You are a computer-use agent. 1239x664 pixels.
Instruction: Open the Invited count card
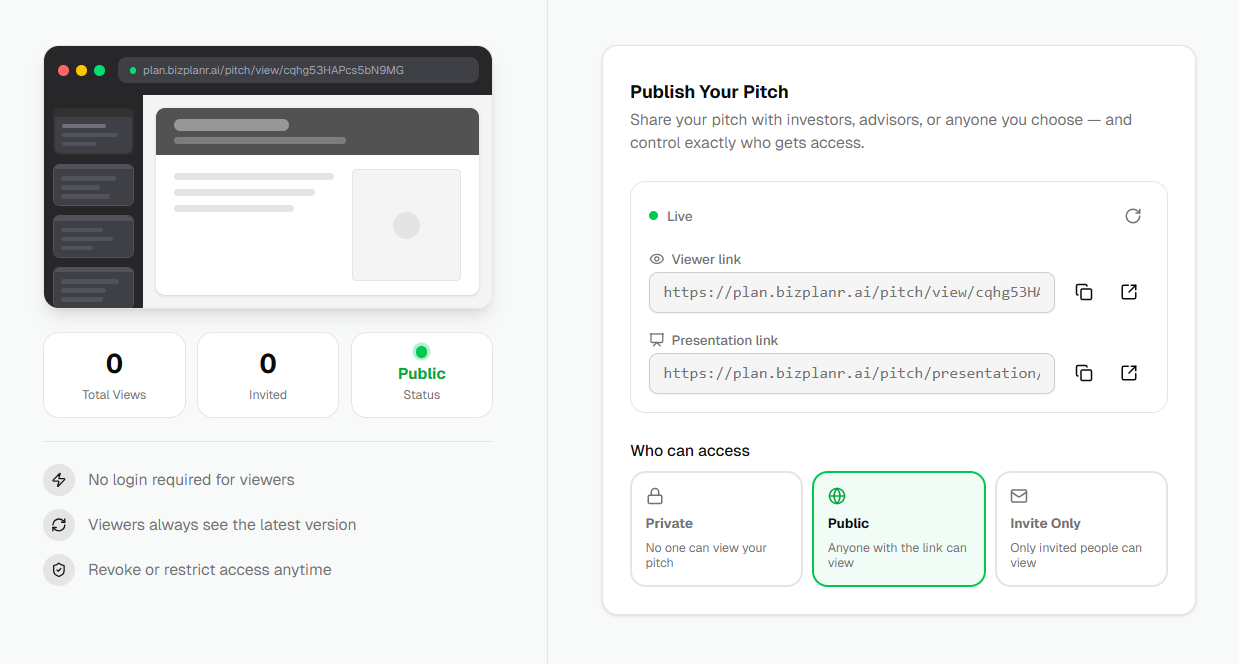click(x=268, y=375)
